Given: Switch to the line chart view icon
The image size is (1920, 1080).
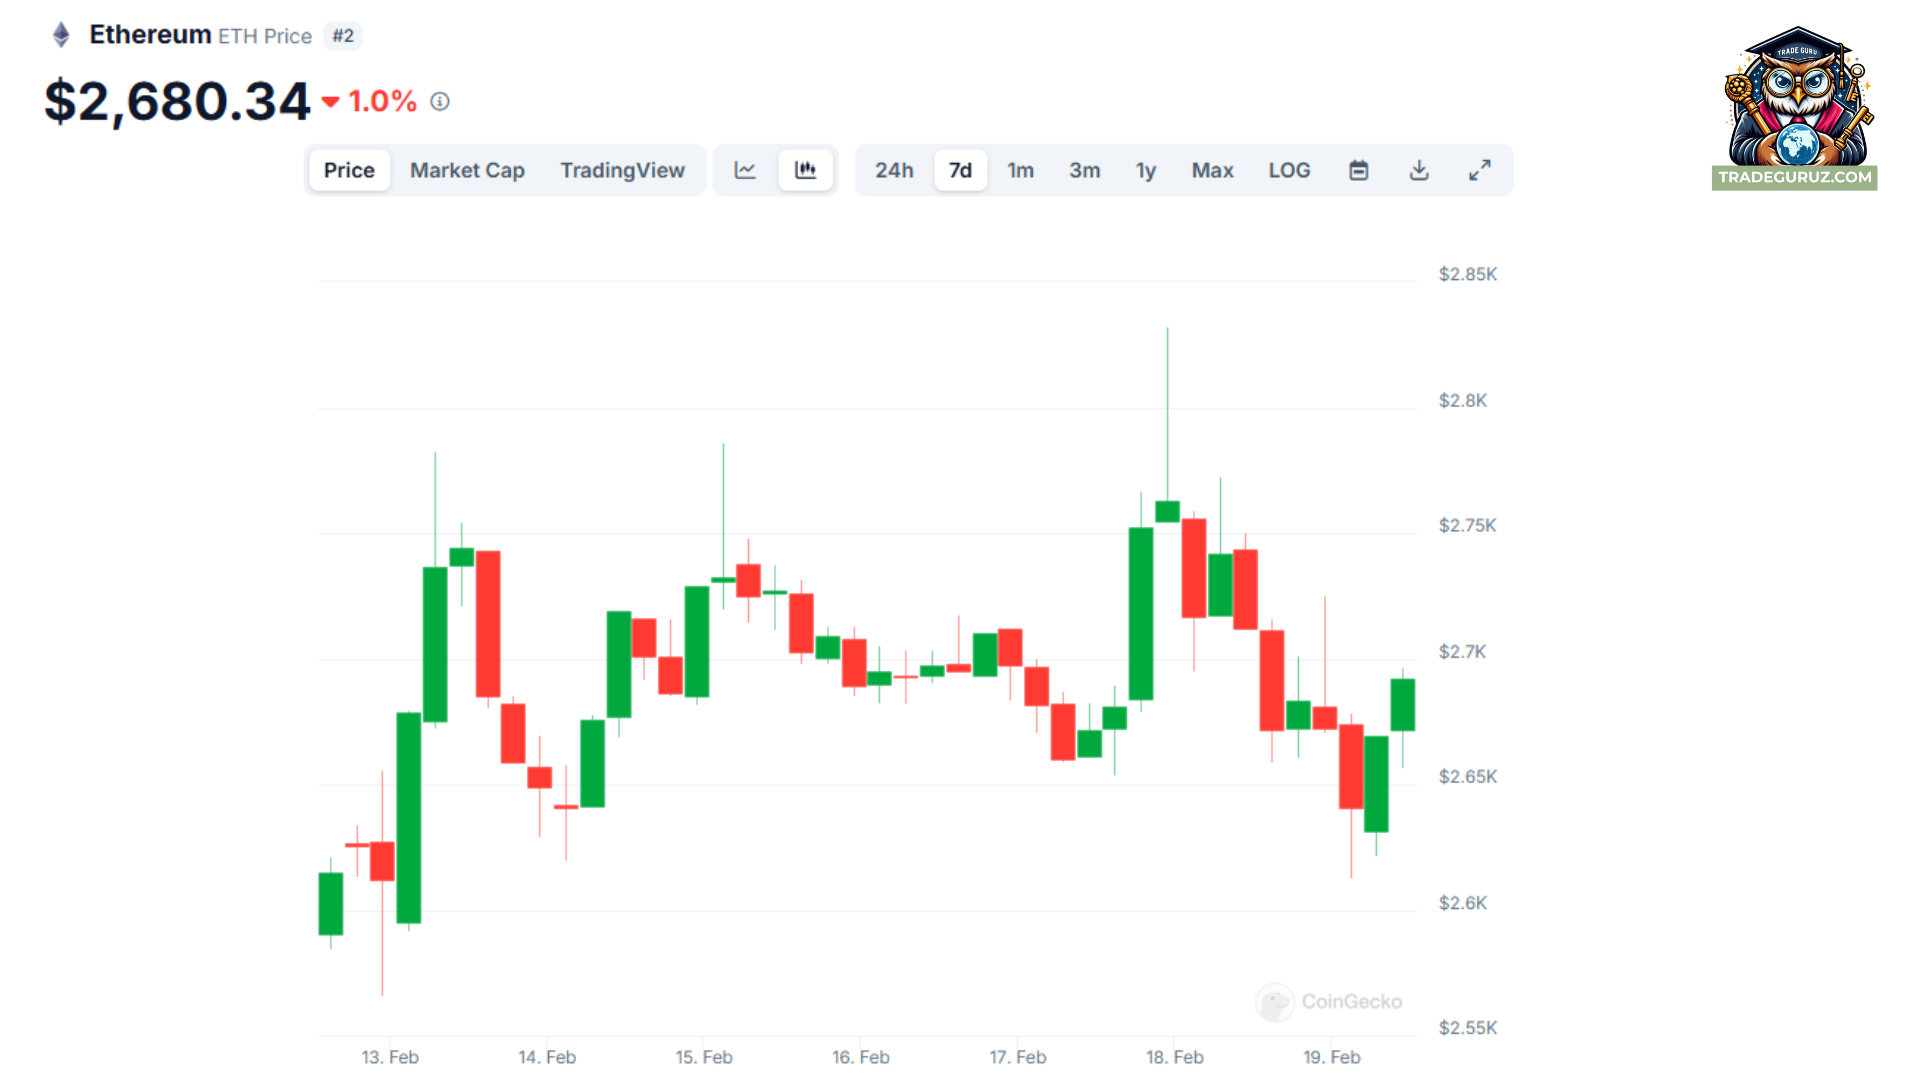Looking at the screenshot, I should pyautogui.click(x=745, y=170).
